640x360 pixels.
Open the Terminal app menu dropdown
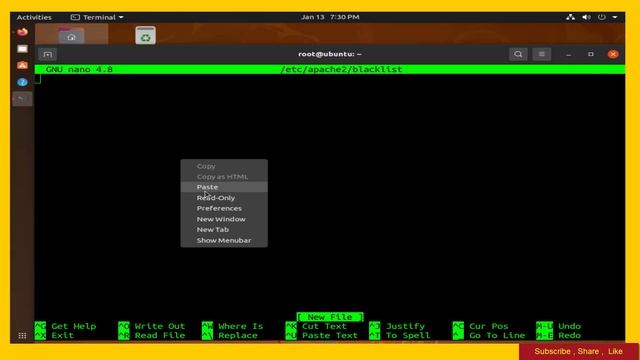pyautogui.click(x=97, y=17)
